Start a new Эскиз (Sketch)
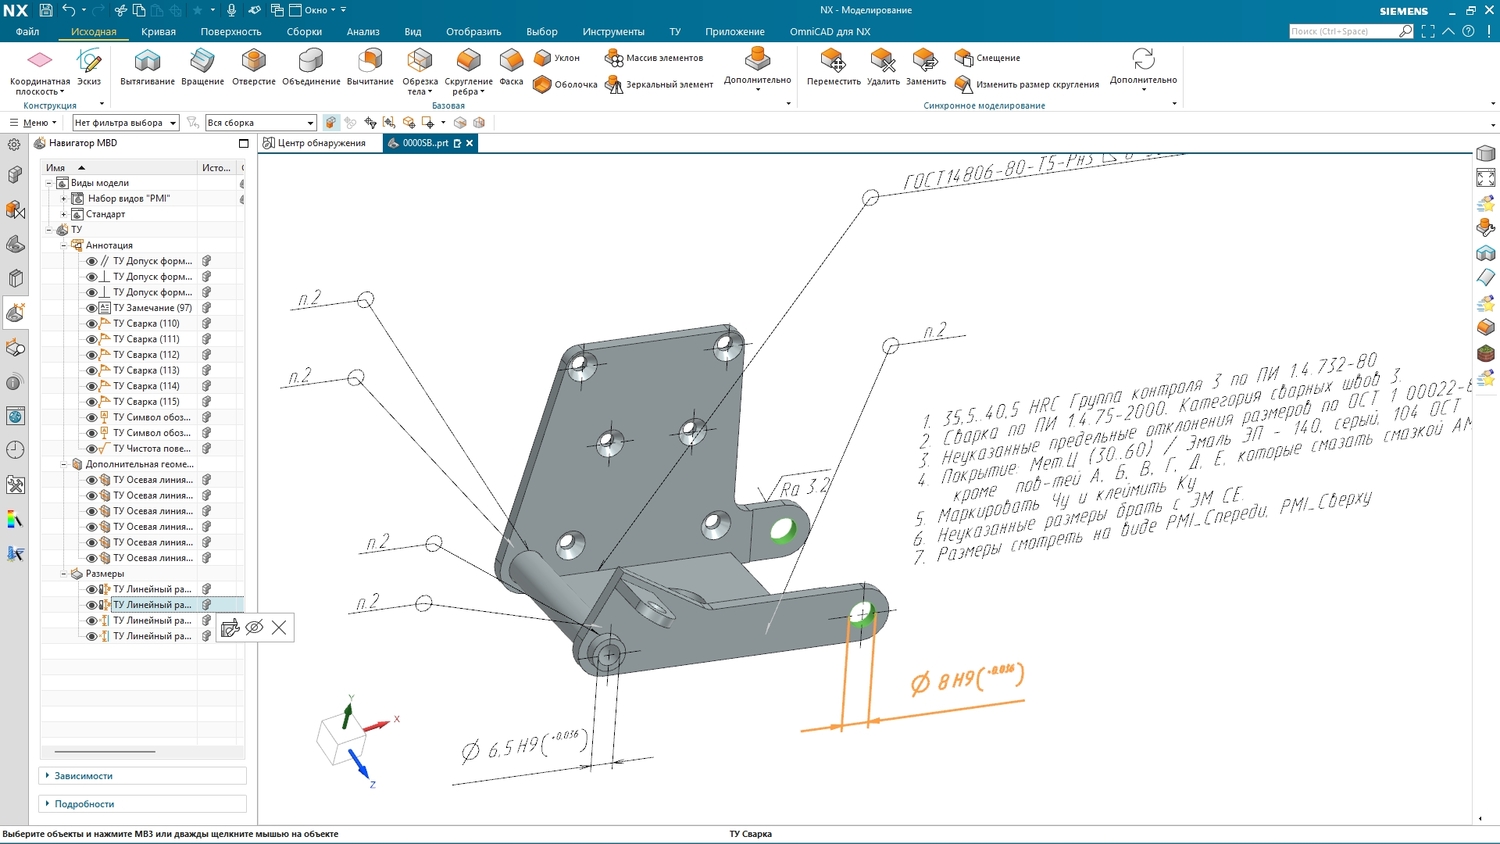 coord(89,66)
